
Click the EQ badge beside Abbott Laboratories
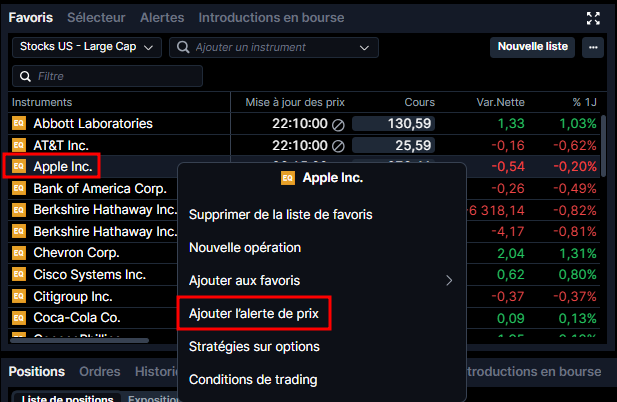pyautogui.click(x=18, y=123)
